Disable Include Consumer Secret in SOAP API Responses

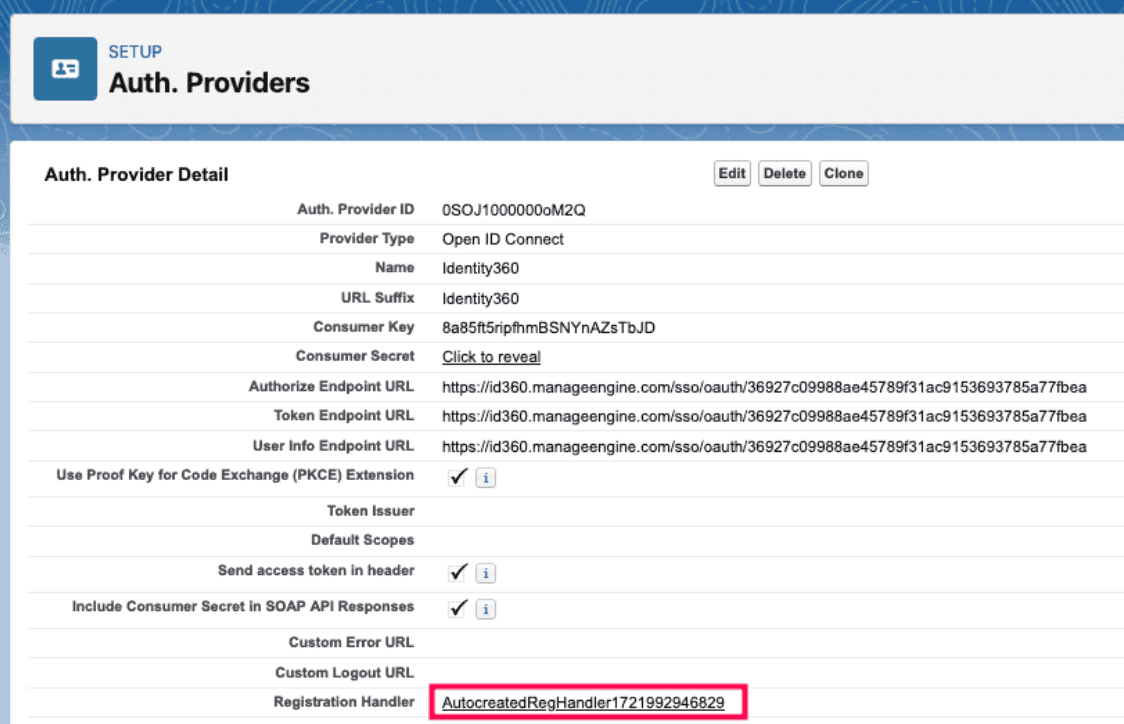click(458, 608)
